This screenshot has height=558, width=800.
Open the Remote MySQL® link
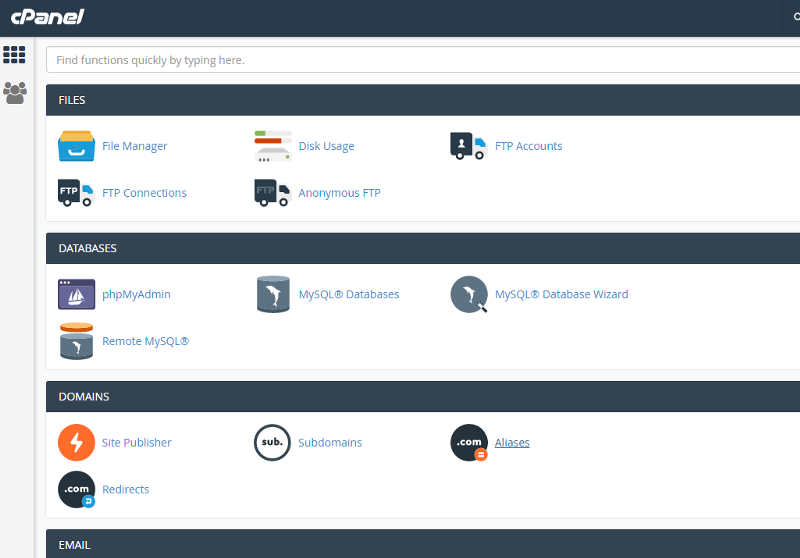(x=145, y=341)
